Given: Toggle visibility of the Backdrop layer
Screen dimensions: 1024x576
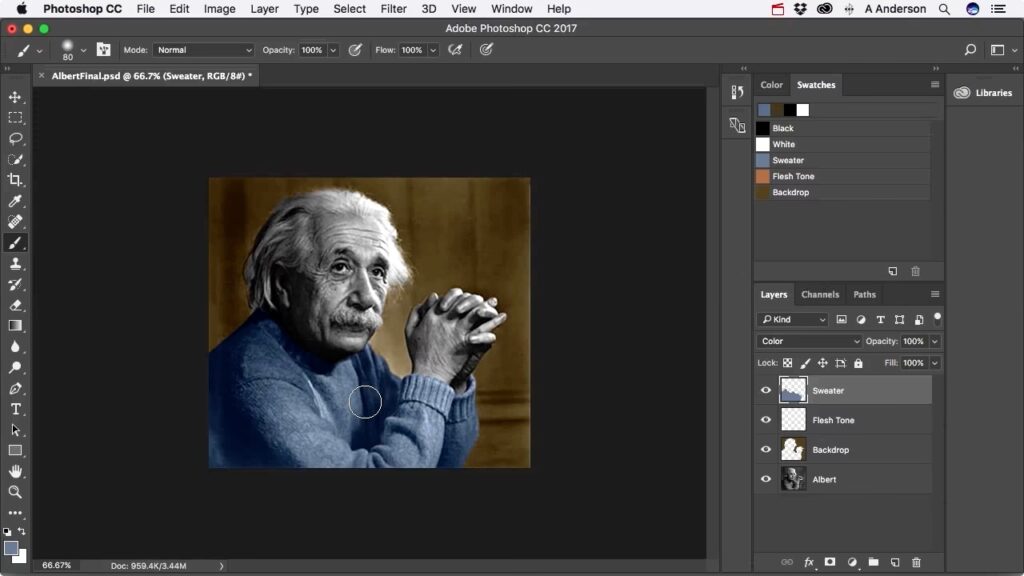Looking at the screenshot, I should pyautogui.click(x=766, y=450).
